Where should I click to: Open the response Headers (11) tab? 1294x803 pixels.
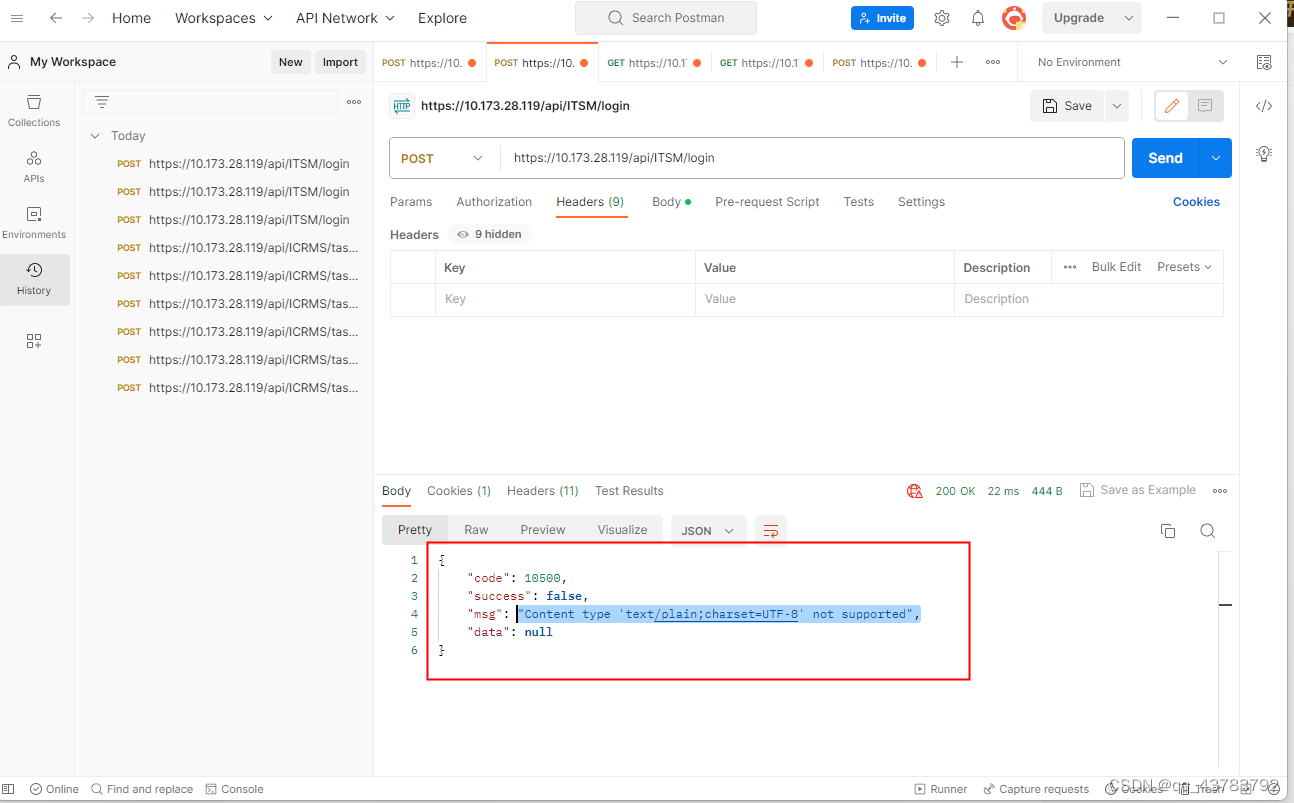tap(542, 490)
